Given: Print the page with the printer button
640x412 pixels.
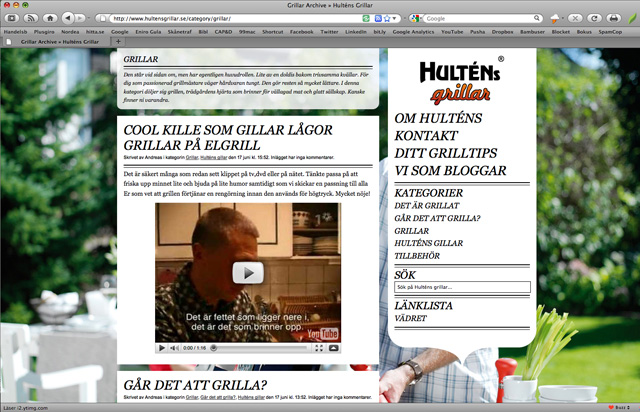Looking at the screenshot, I should [x=613, y=18].
